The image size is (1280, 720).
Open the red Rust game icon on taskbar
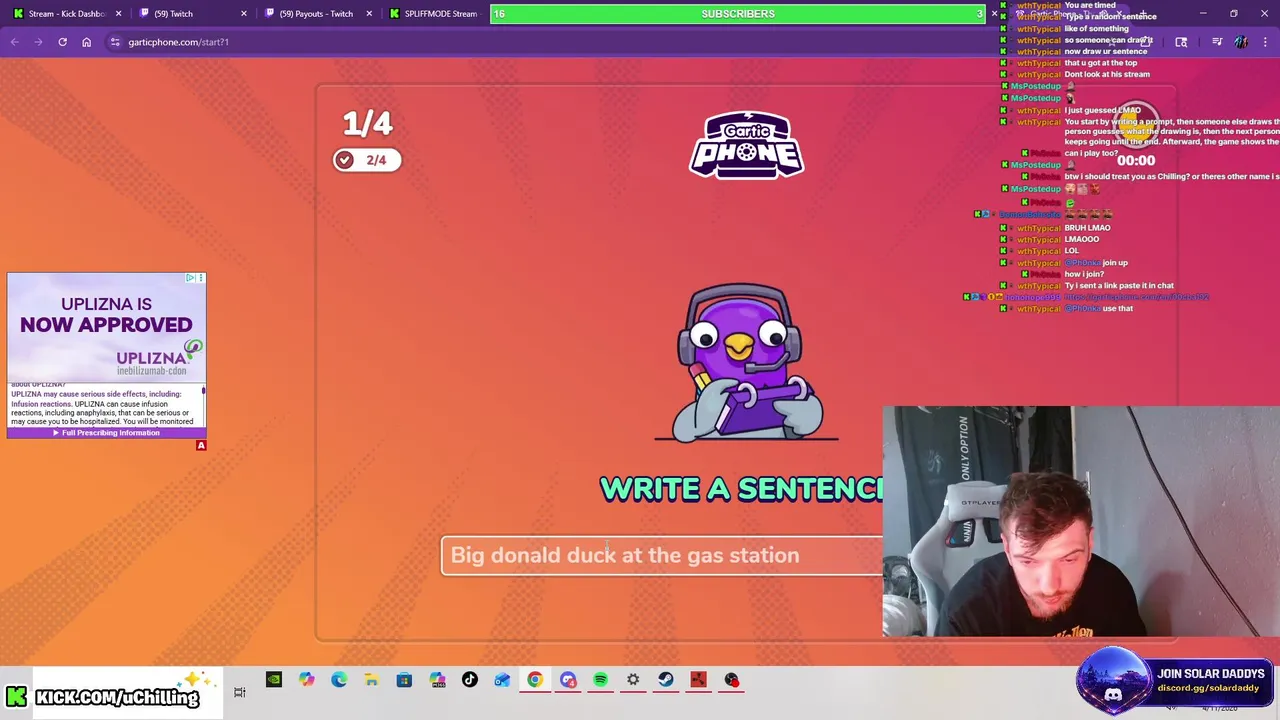(x=698, y=680)
